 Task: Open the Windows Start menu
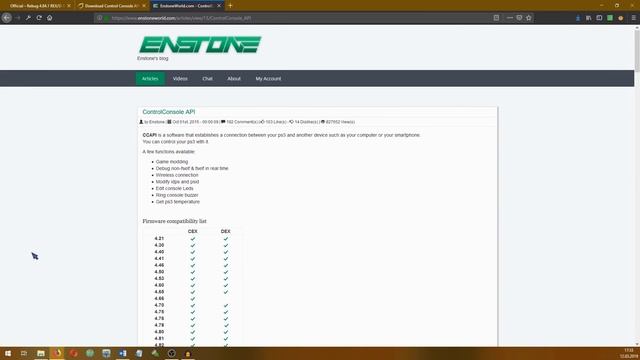point(8,353)
